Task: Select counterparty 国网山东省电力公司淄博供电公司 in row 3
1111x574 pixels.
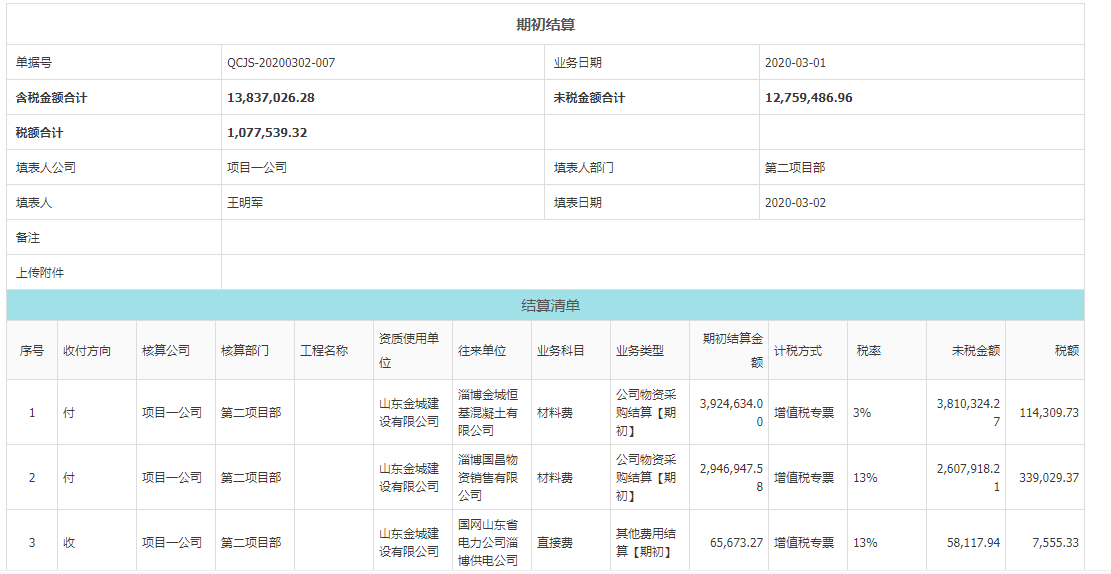Action: 487,543
